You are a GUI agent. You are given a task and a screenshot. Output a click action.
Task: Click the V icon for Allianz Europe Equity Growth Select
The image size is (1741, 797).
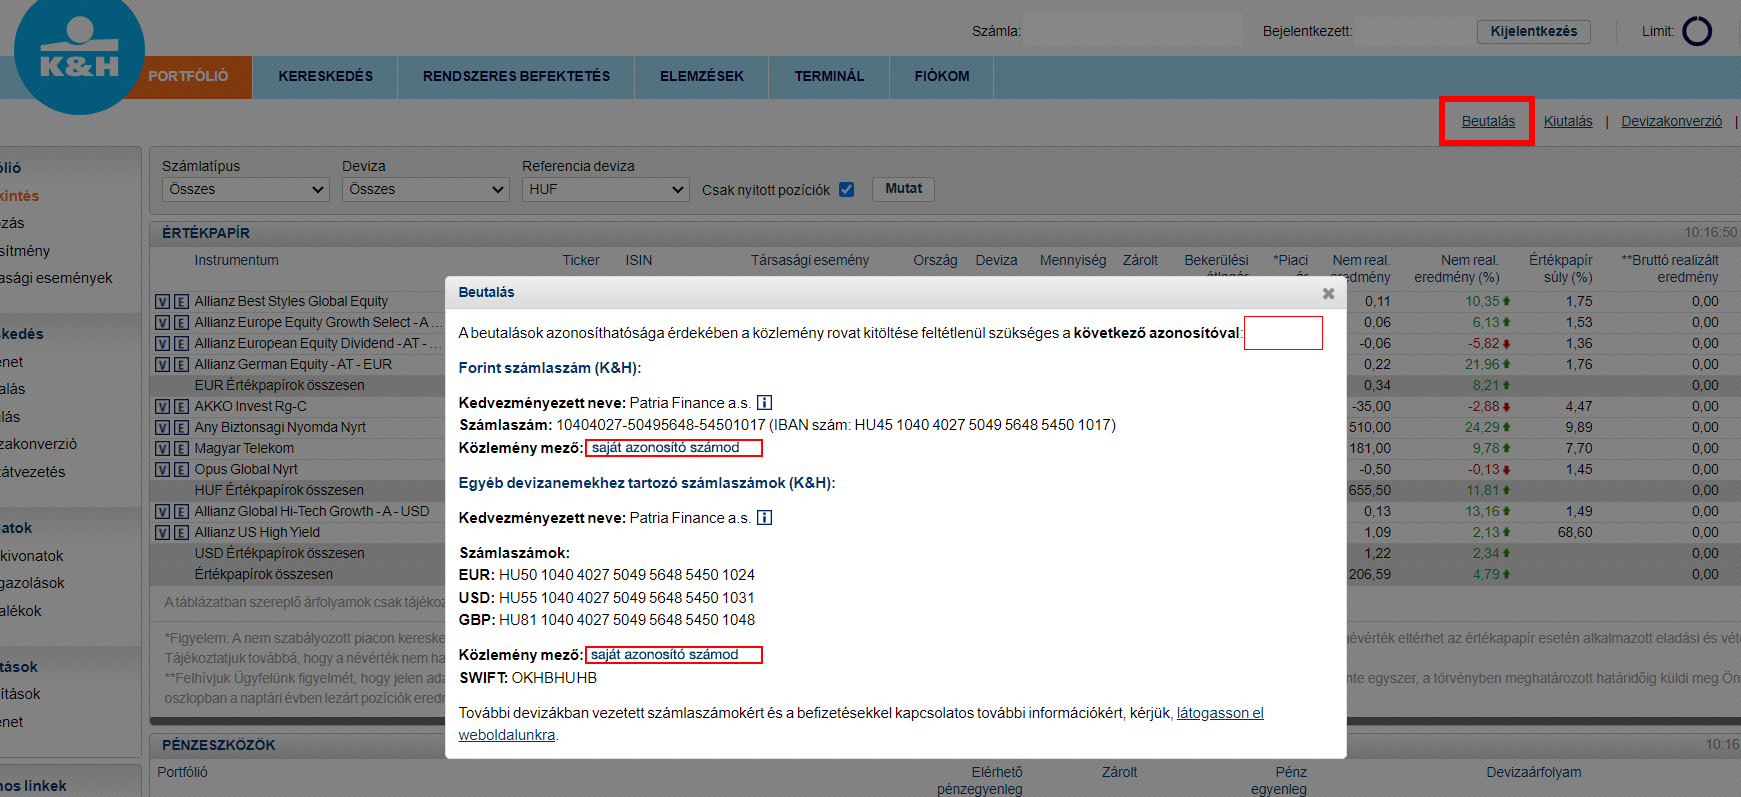[162, 322]
